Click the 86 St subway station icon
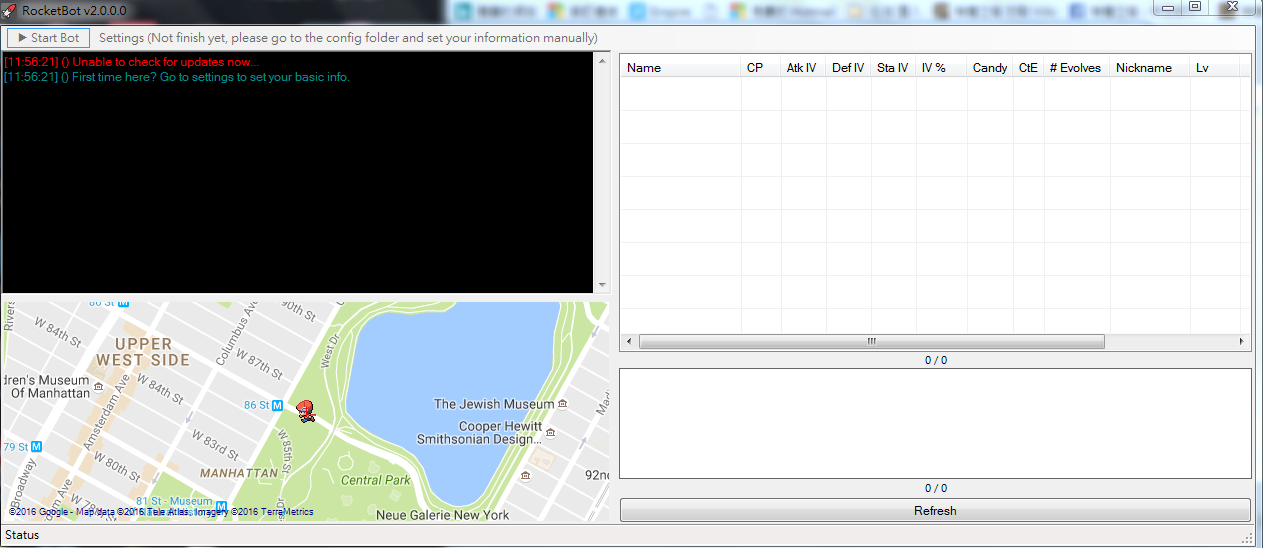1263x548 pixels. (x=277, y=405)
